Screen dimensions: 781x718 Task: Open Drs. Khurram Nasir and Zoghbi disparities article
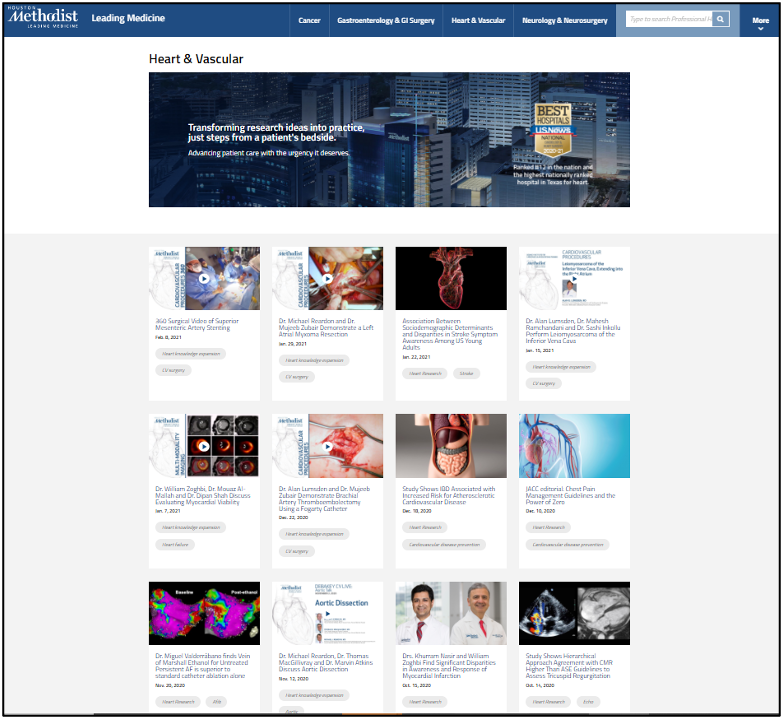(x=449, y=666)
